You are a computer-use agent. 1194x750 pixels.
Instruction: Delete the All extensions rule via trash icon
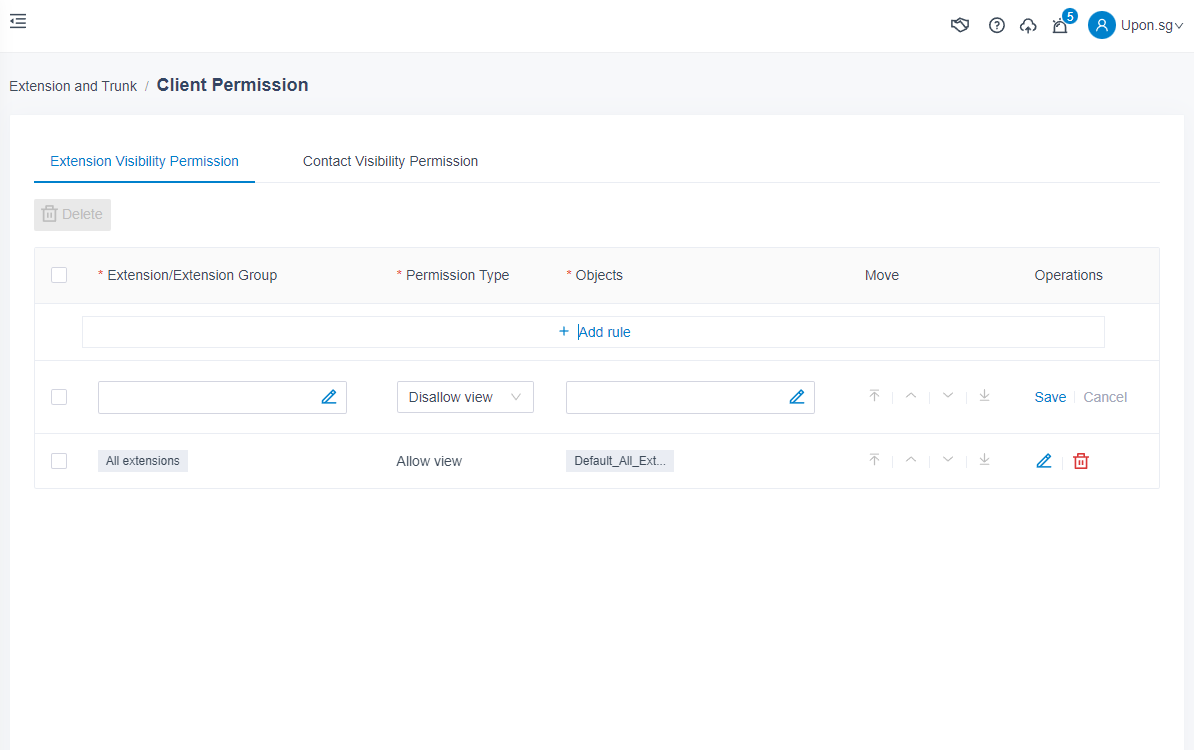point(1081,461)
